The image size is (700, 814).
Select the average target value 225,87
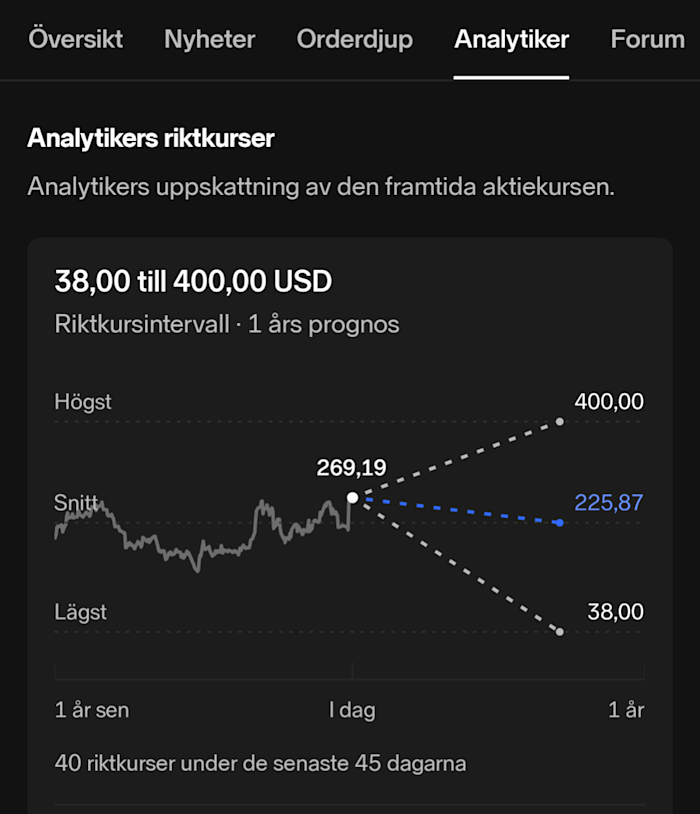[609, 503]
